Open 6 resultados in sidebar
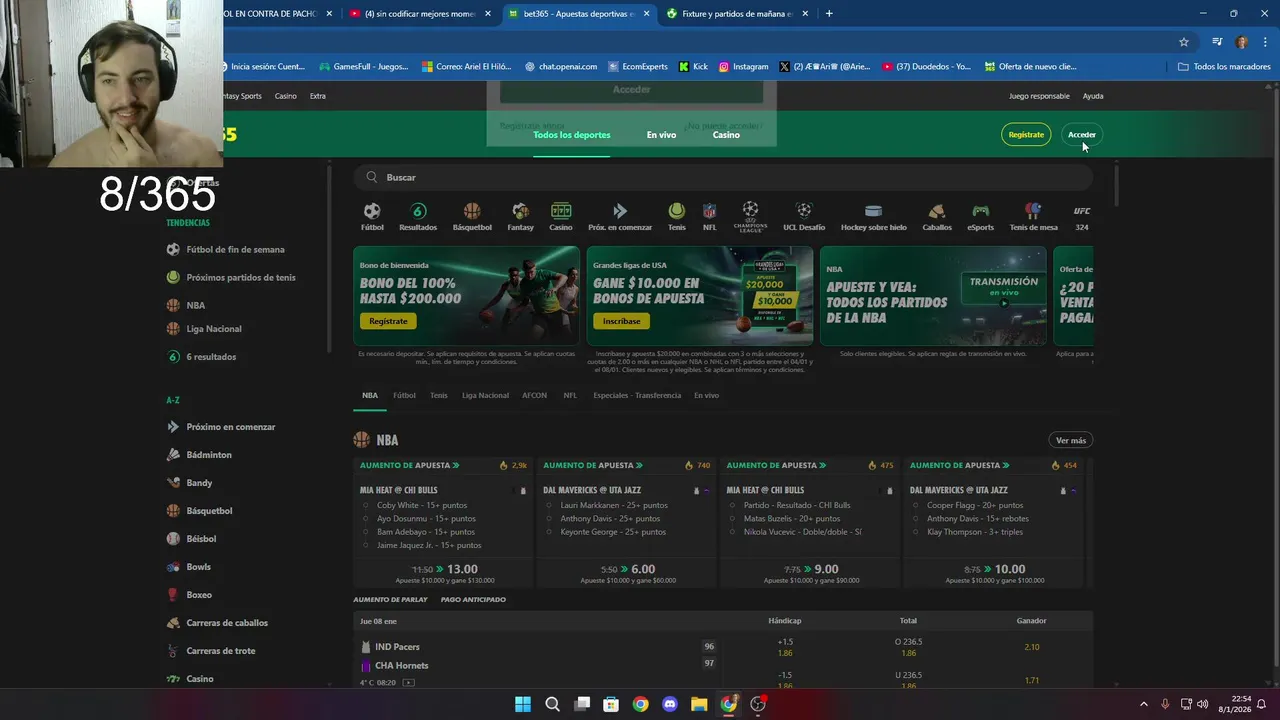 (x=211, y=357)
